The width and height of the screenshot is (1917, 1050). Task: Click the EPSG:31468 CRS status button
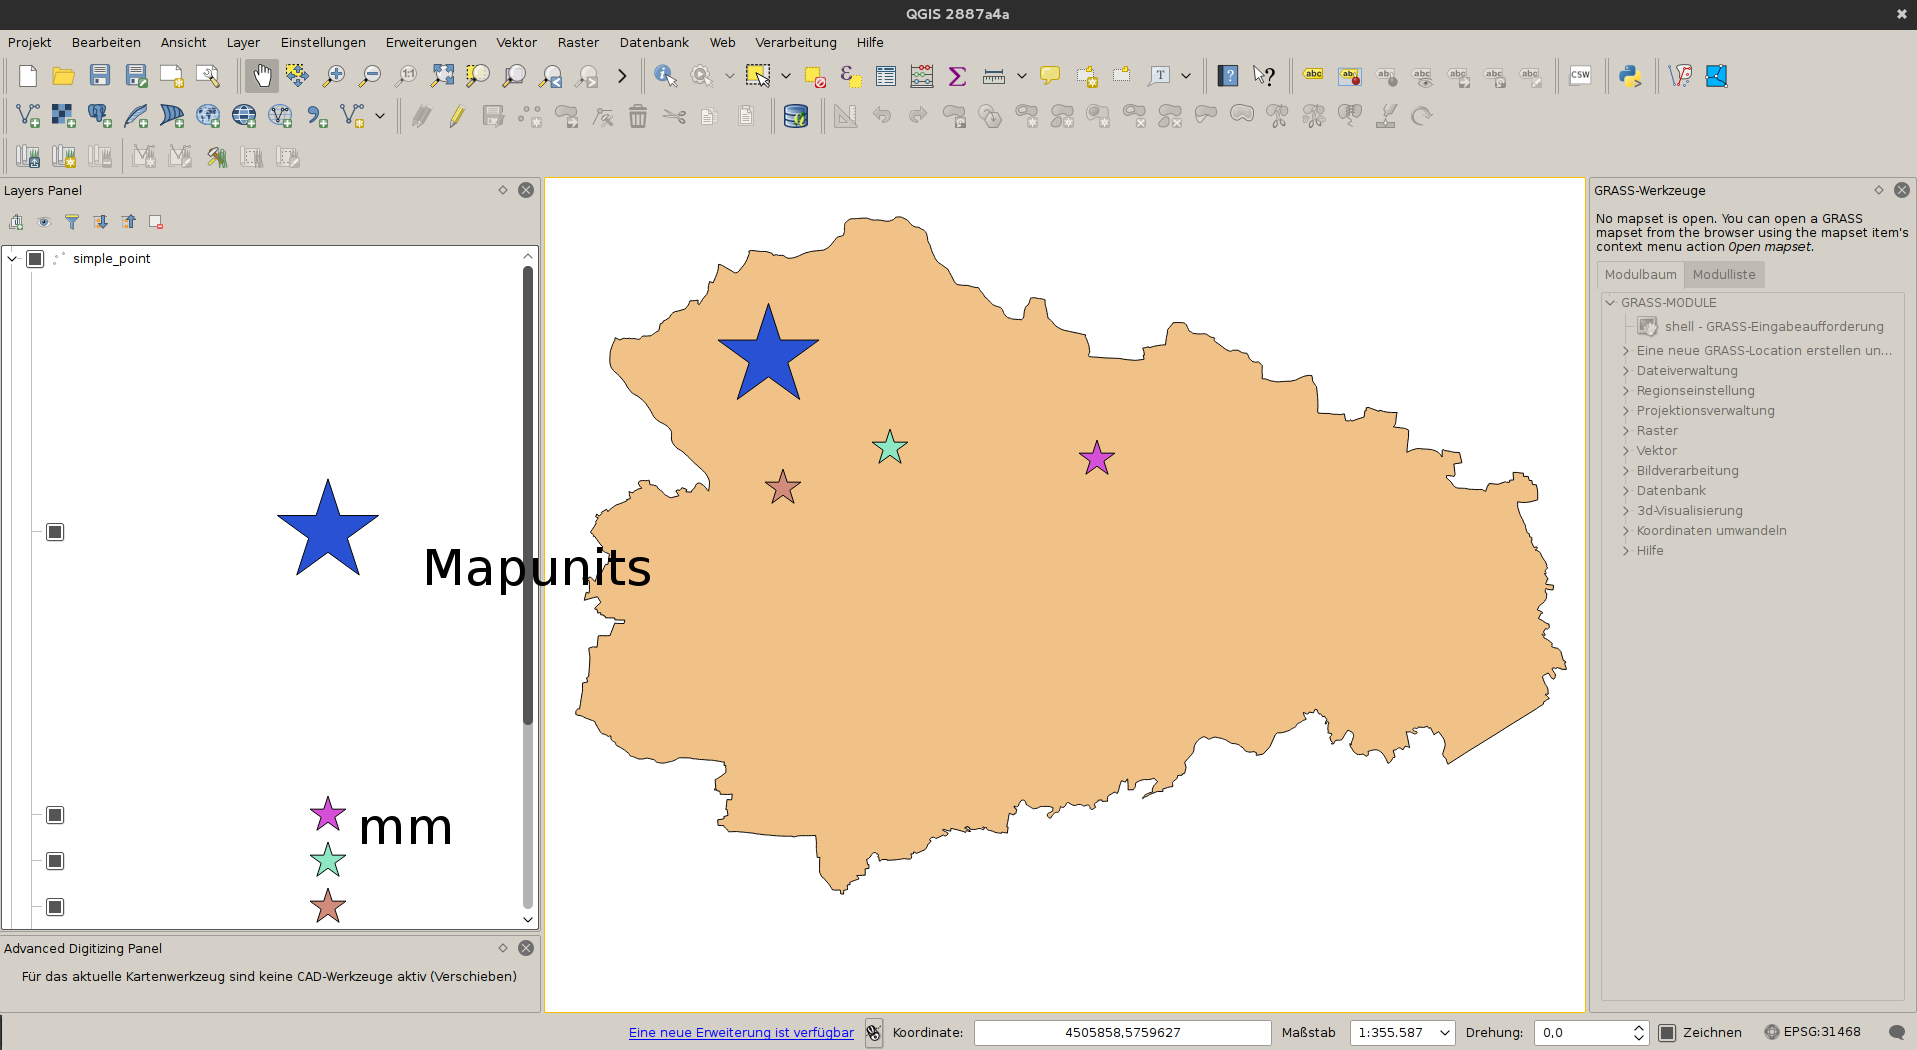[x=1812, y=1032]
